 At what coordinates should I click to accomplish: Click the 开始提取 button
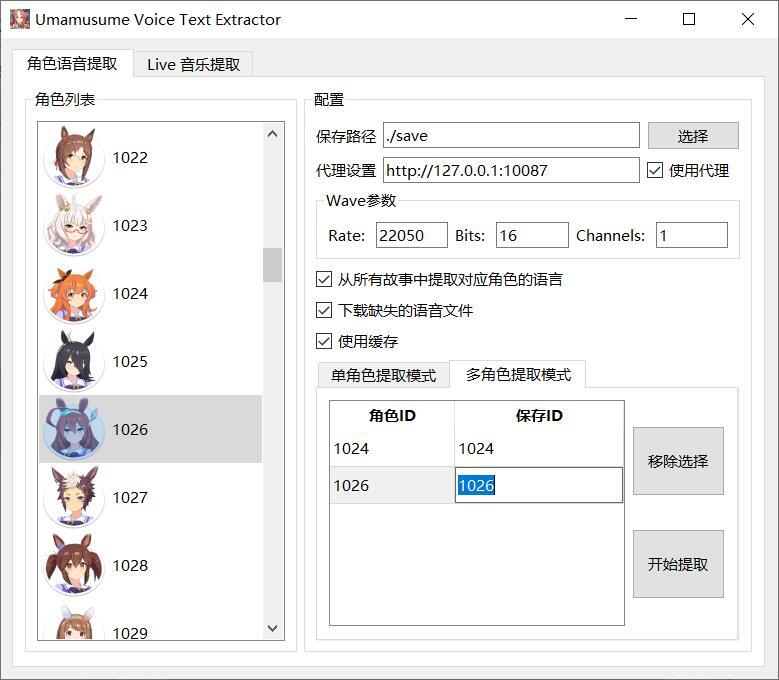(678, 564)
